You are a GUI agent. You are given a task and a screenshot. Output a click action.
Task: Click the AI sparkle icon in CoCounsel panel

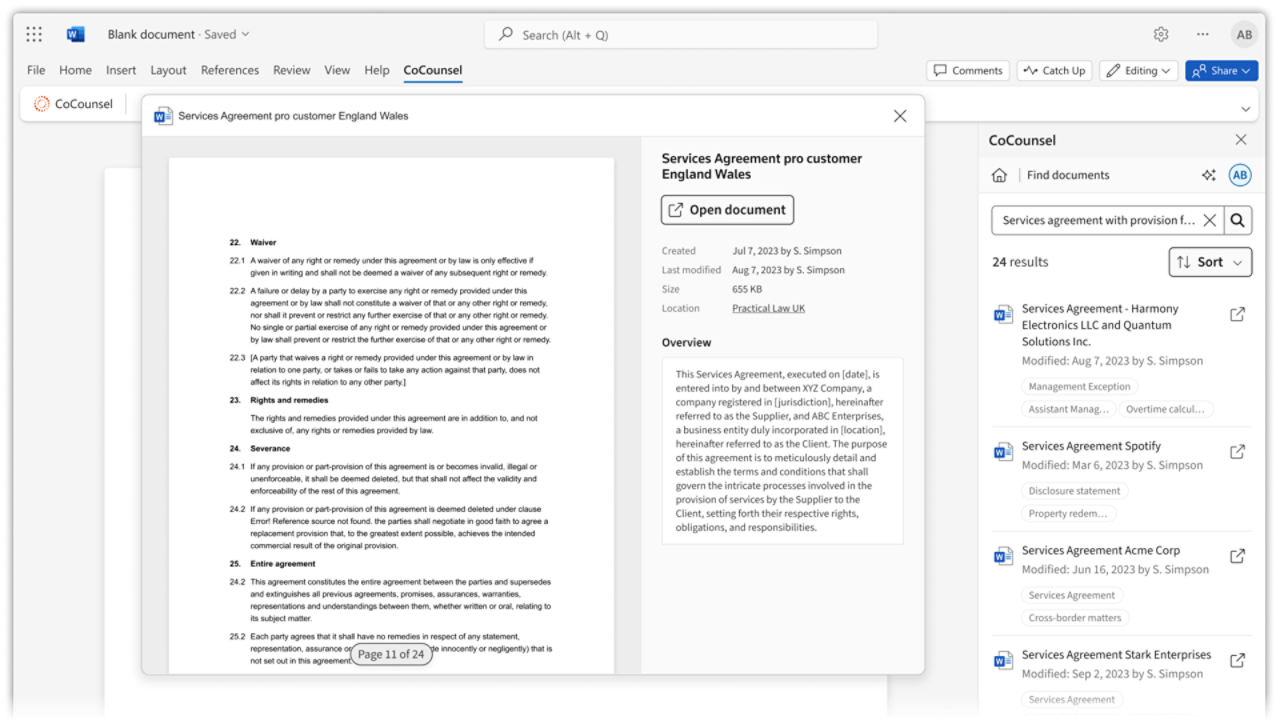click(1208, 175)
